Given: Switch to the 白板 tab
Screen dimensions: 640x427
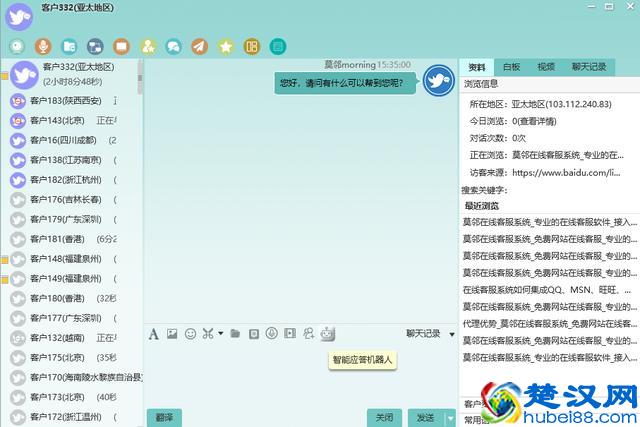Looking at the screenshot, I should pos(511,67).
